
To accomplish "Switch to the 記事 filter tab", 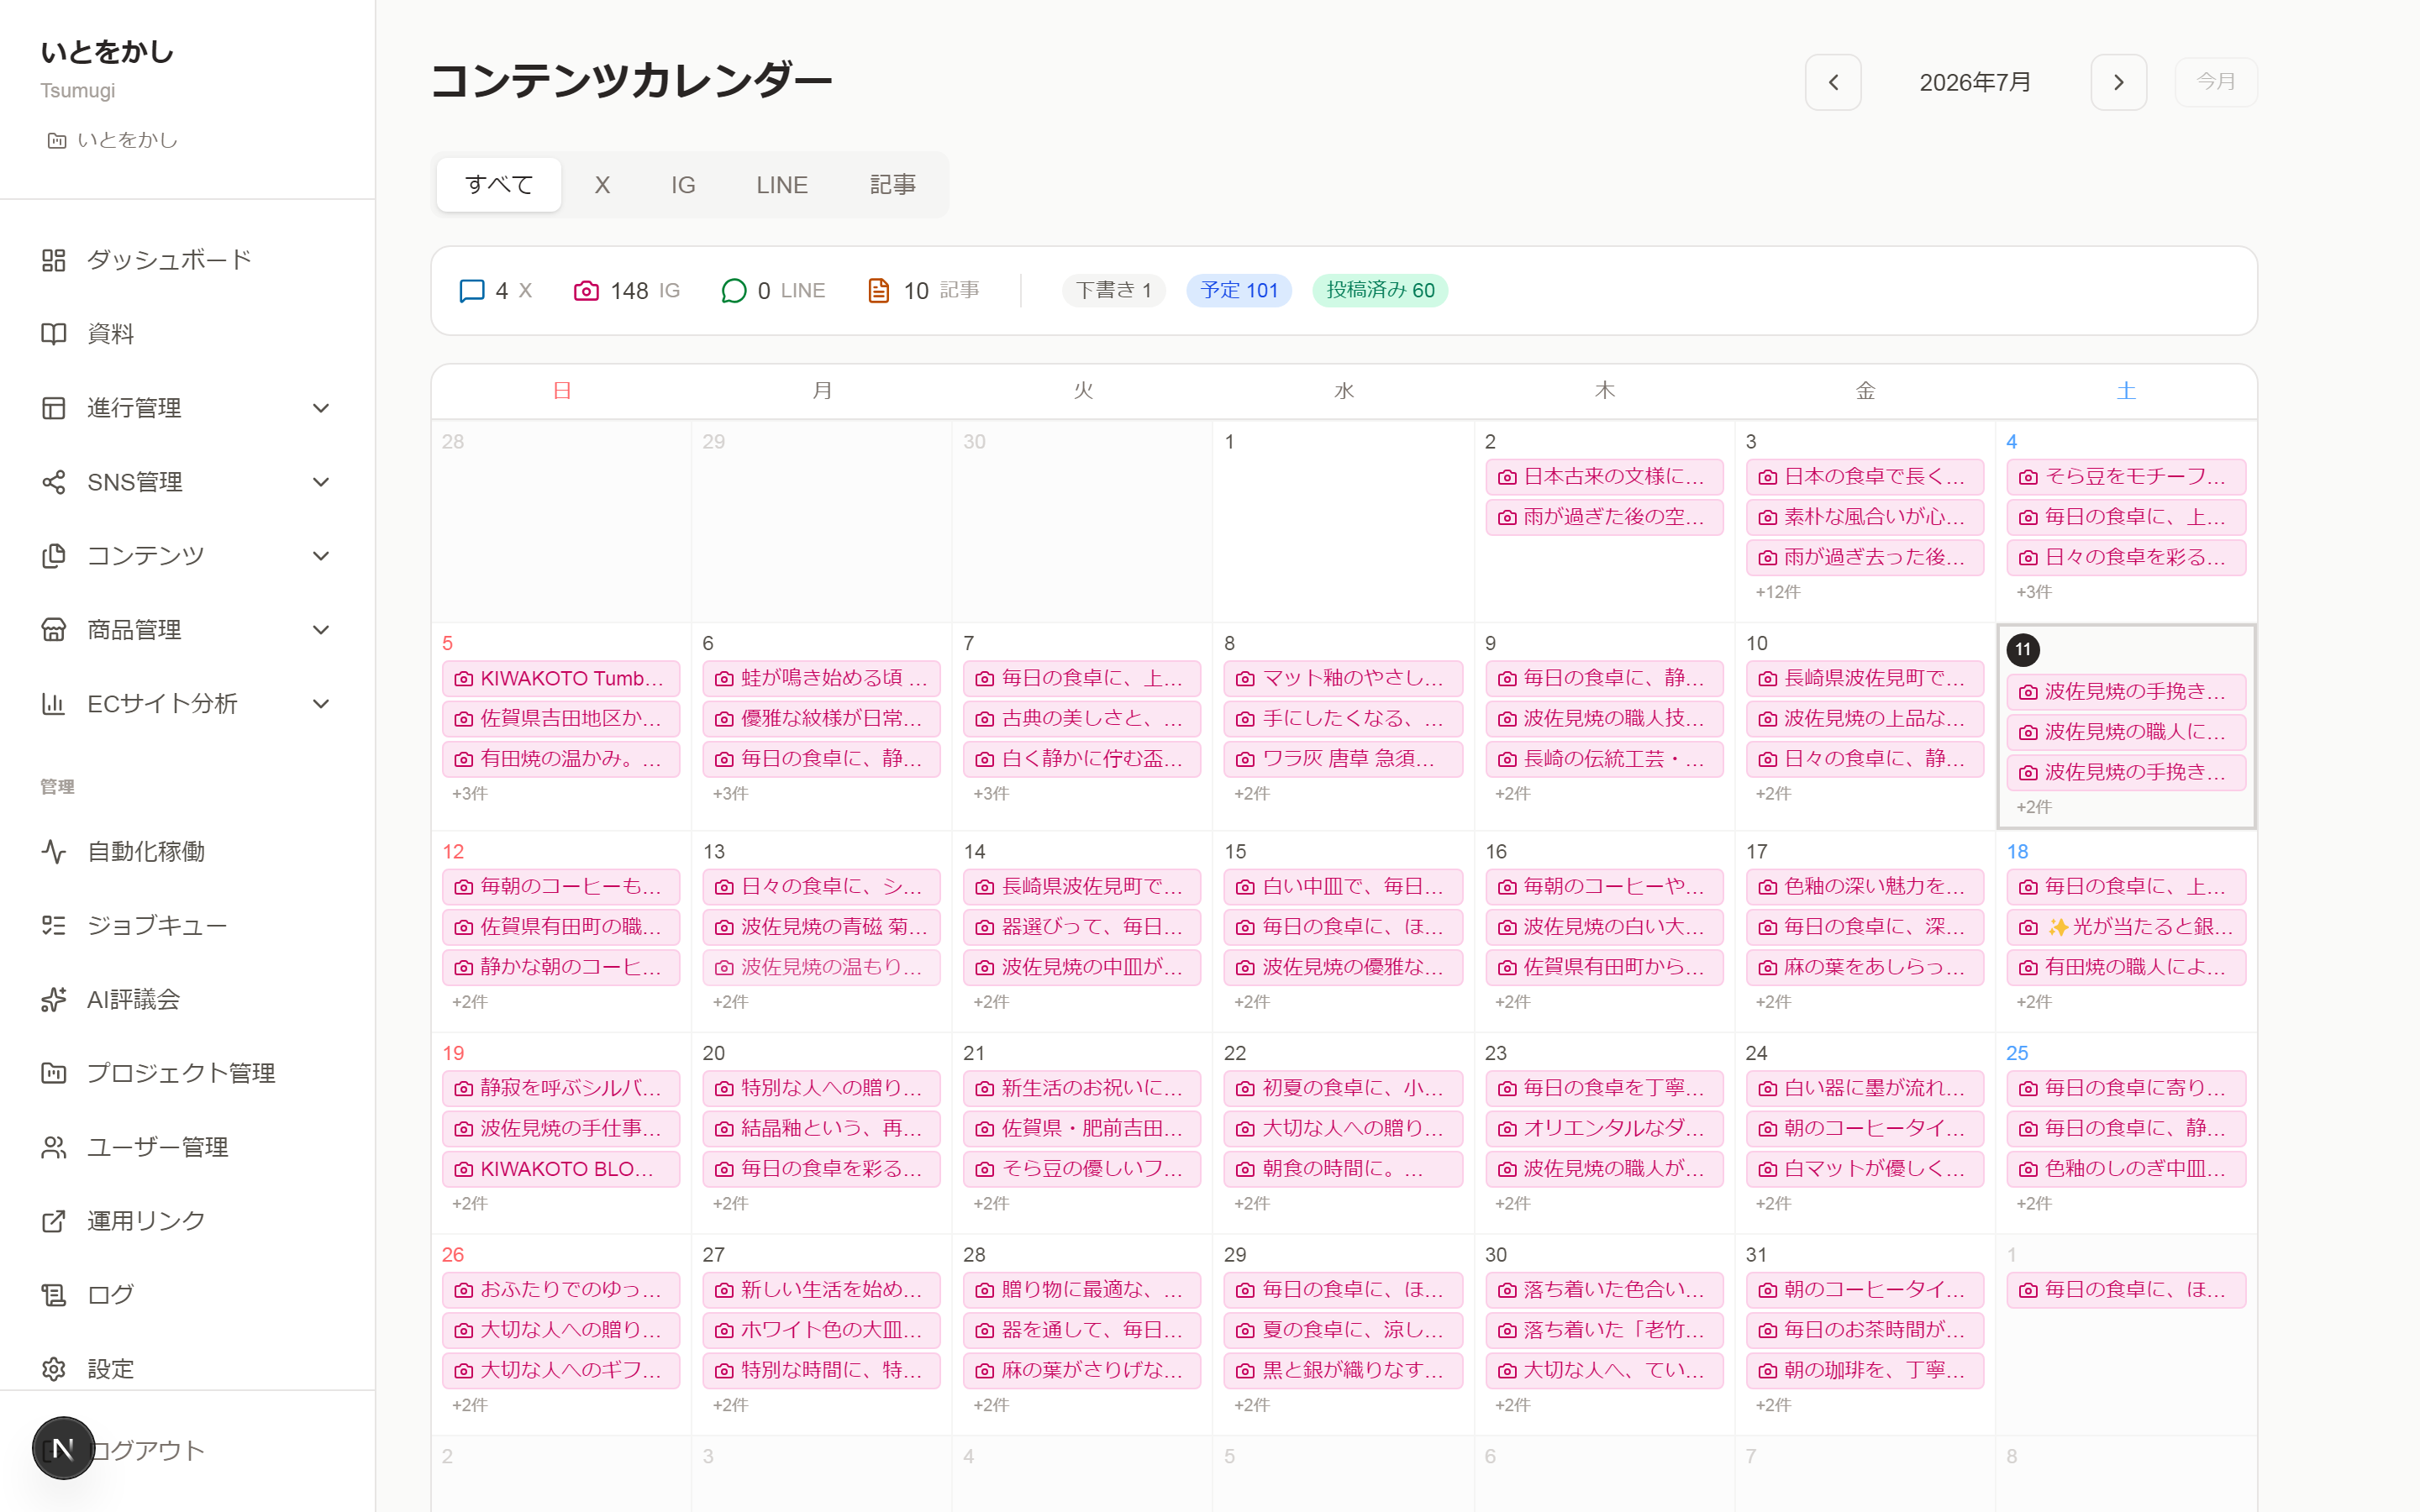I will tap(892, 185).
